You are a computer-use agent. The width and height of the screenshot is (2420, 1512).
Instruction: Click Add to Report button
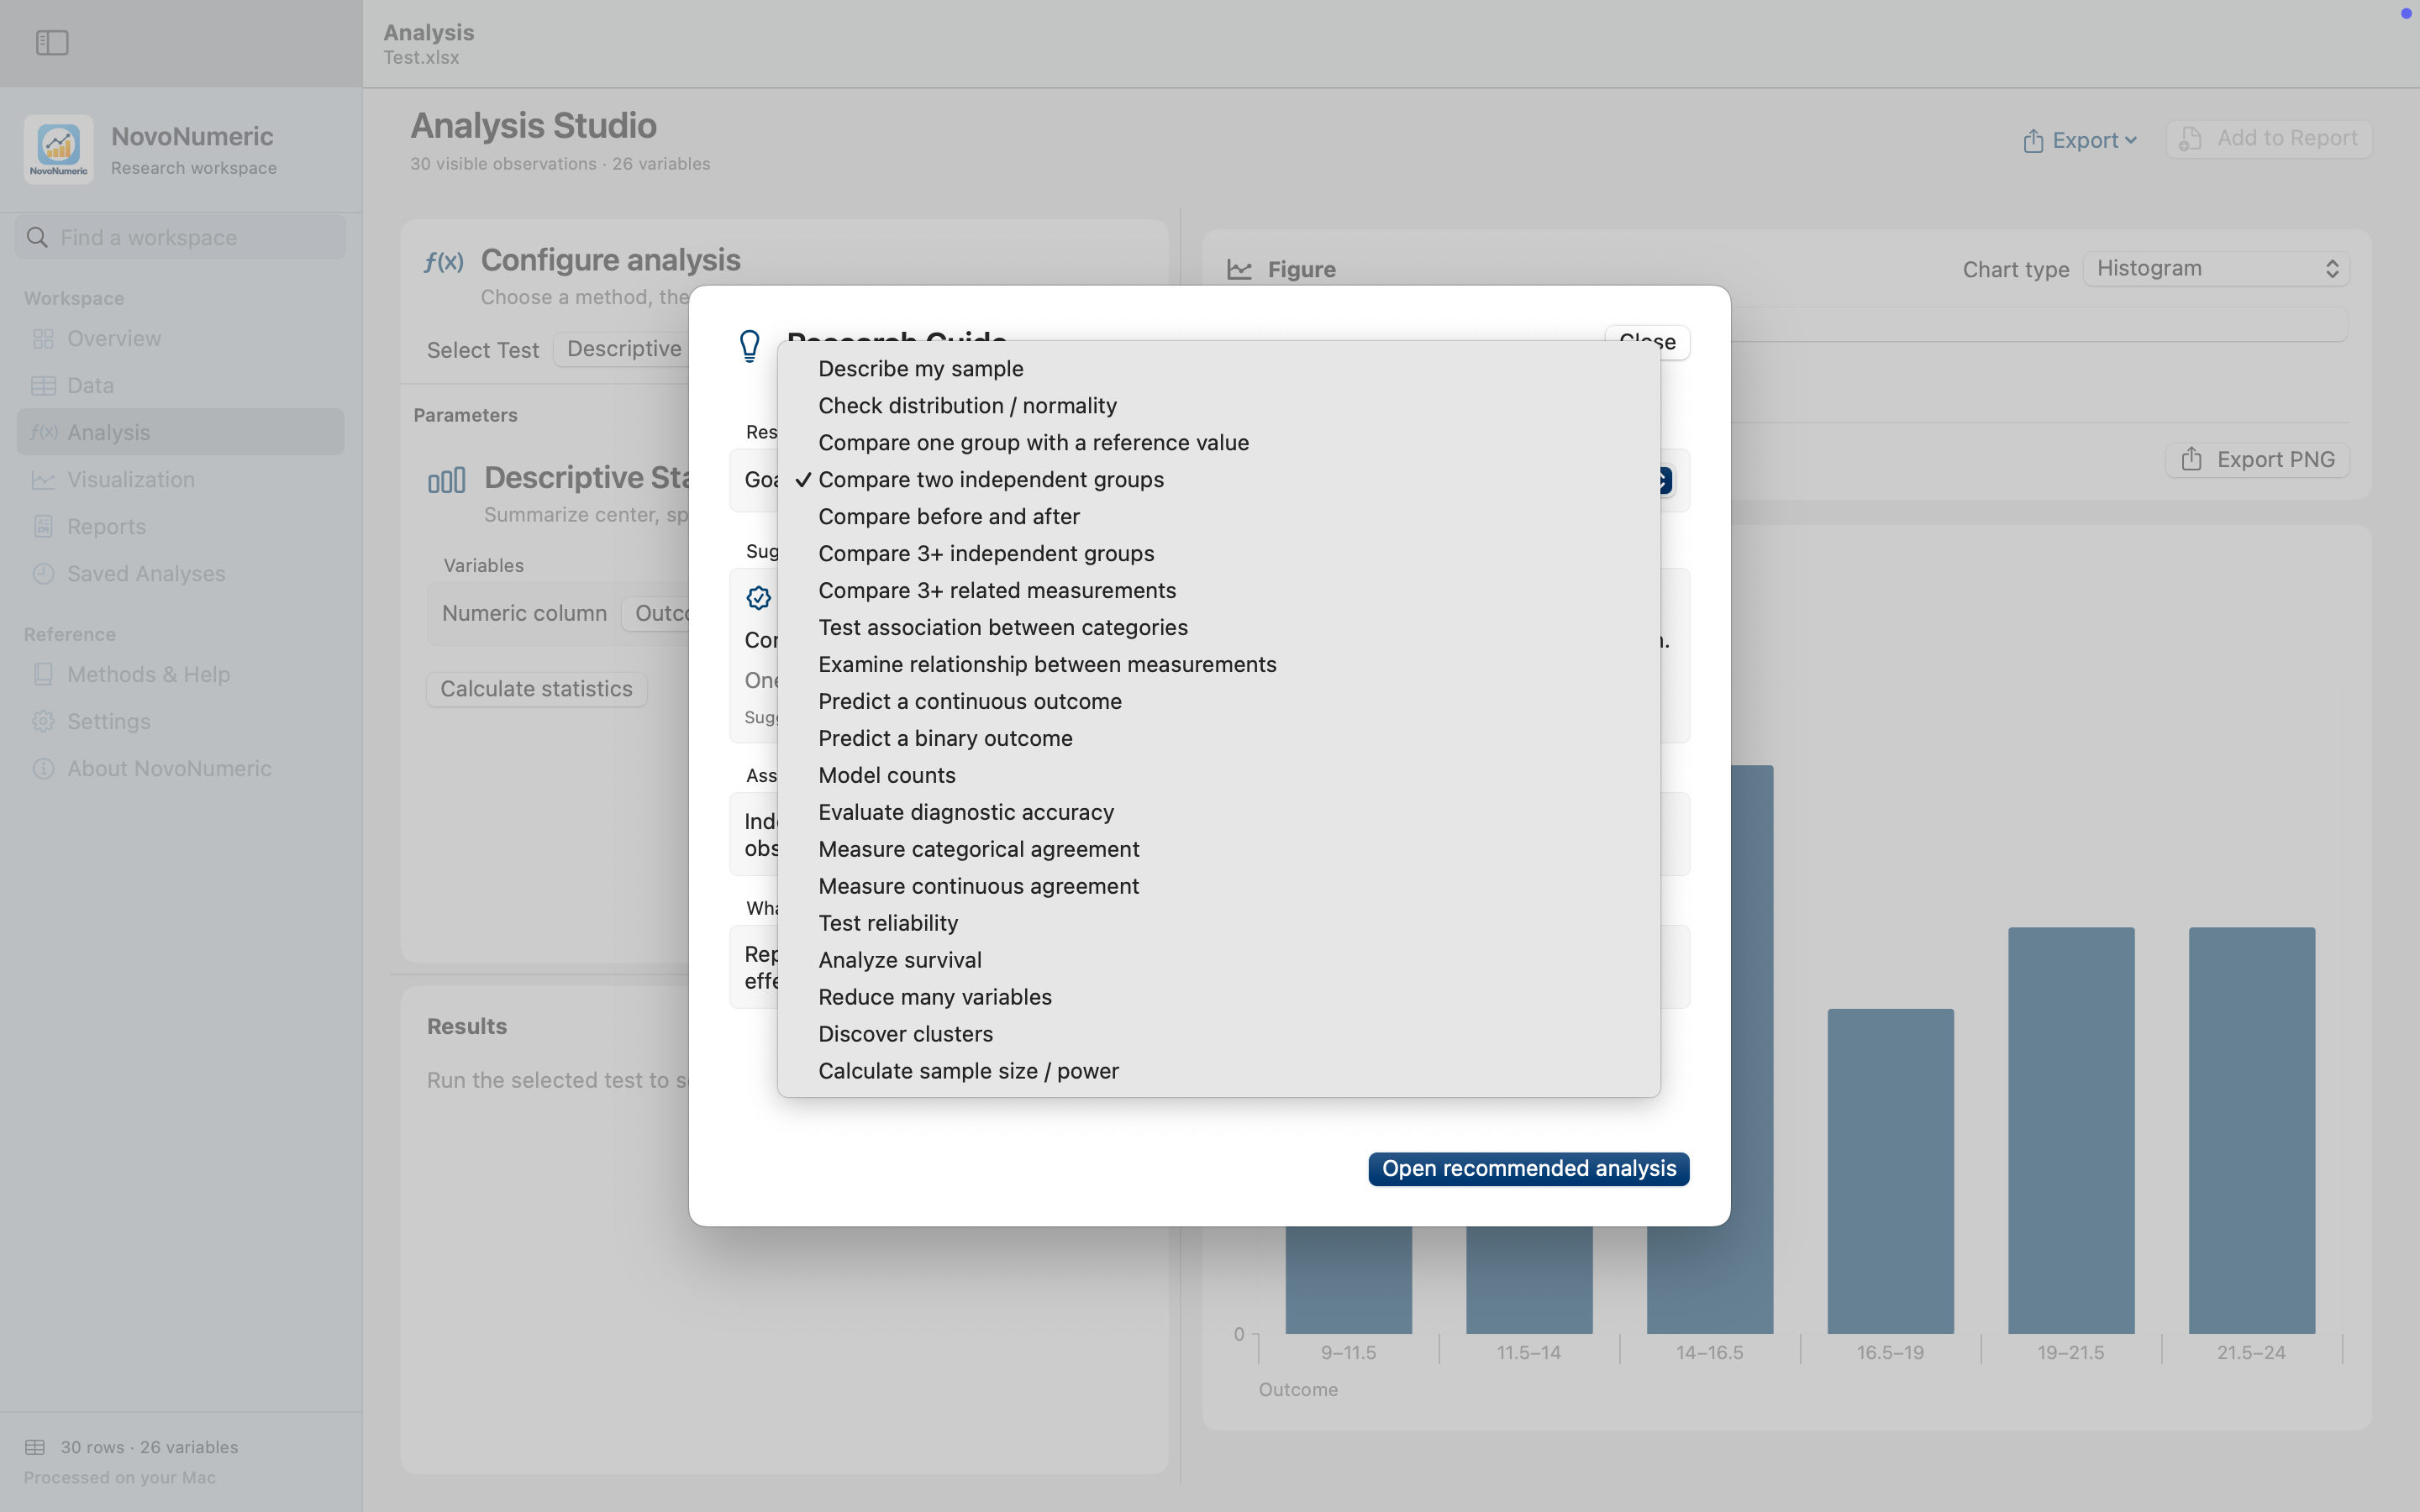click(x=2268, y=138)
